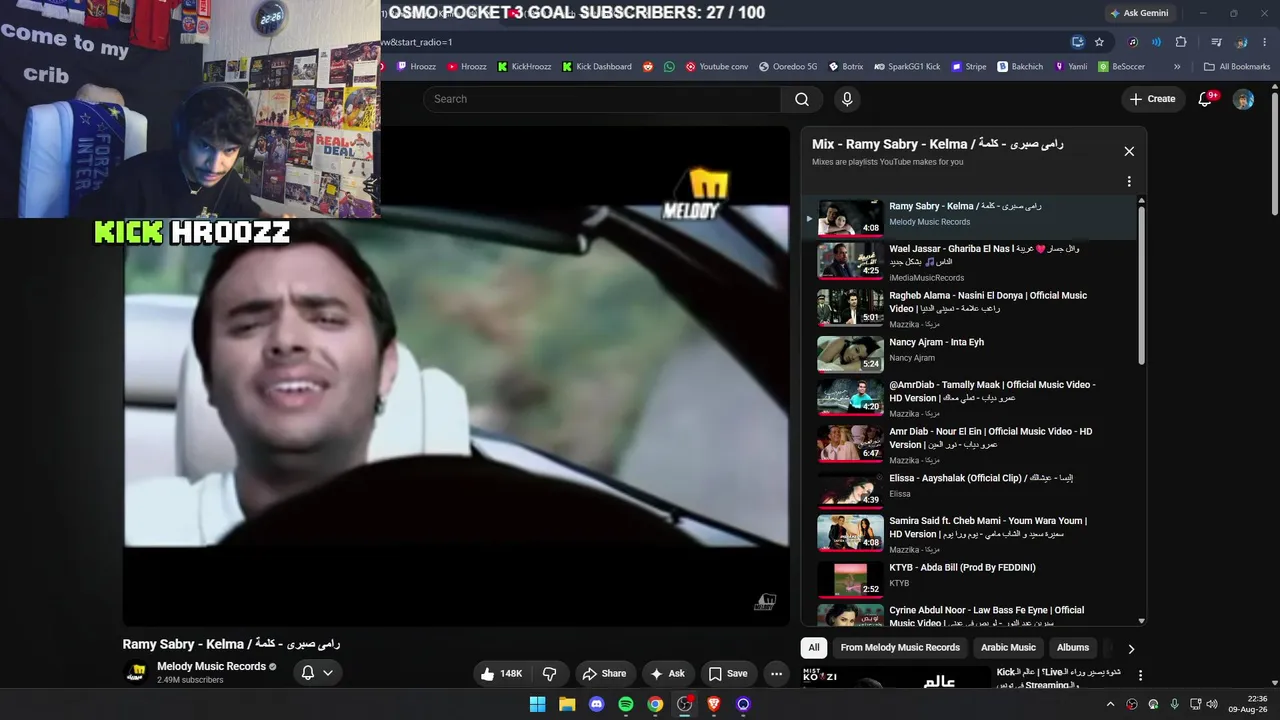Like the Ramy Sabry video
1280x720 pixels.
tap(500, 674)
